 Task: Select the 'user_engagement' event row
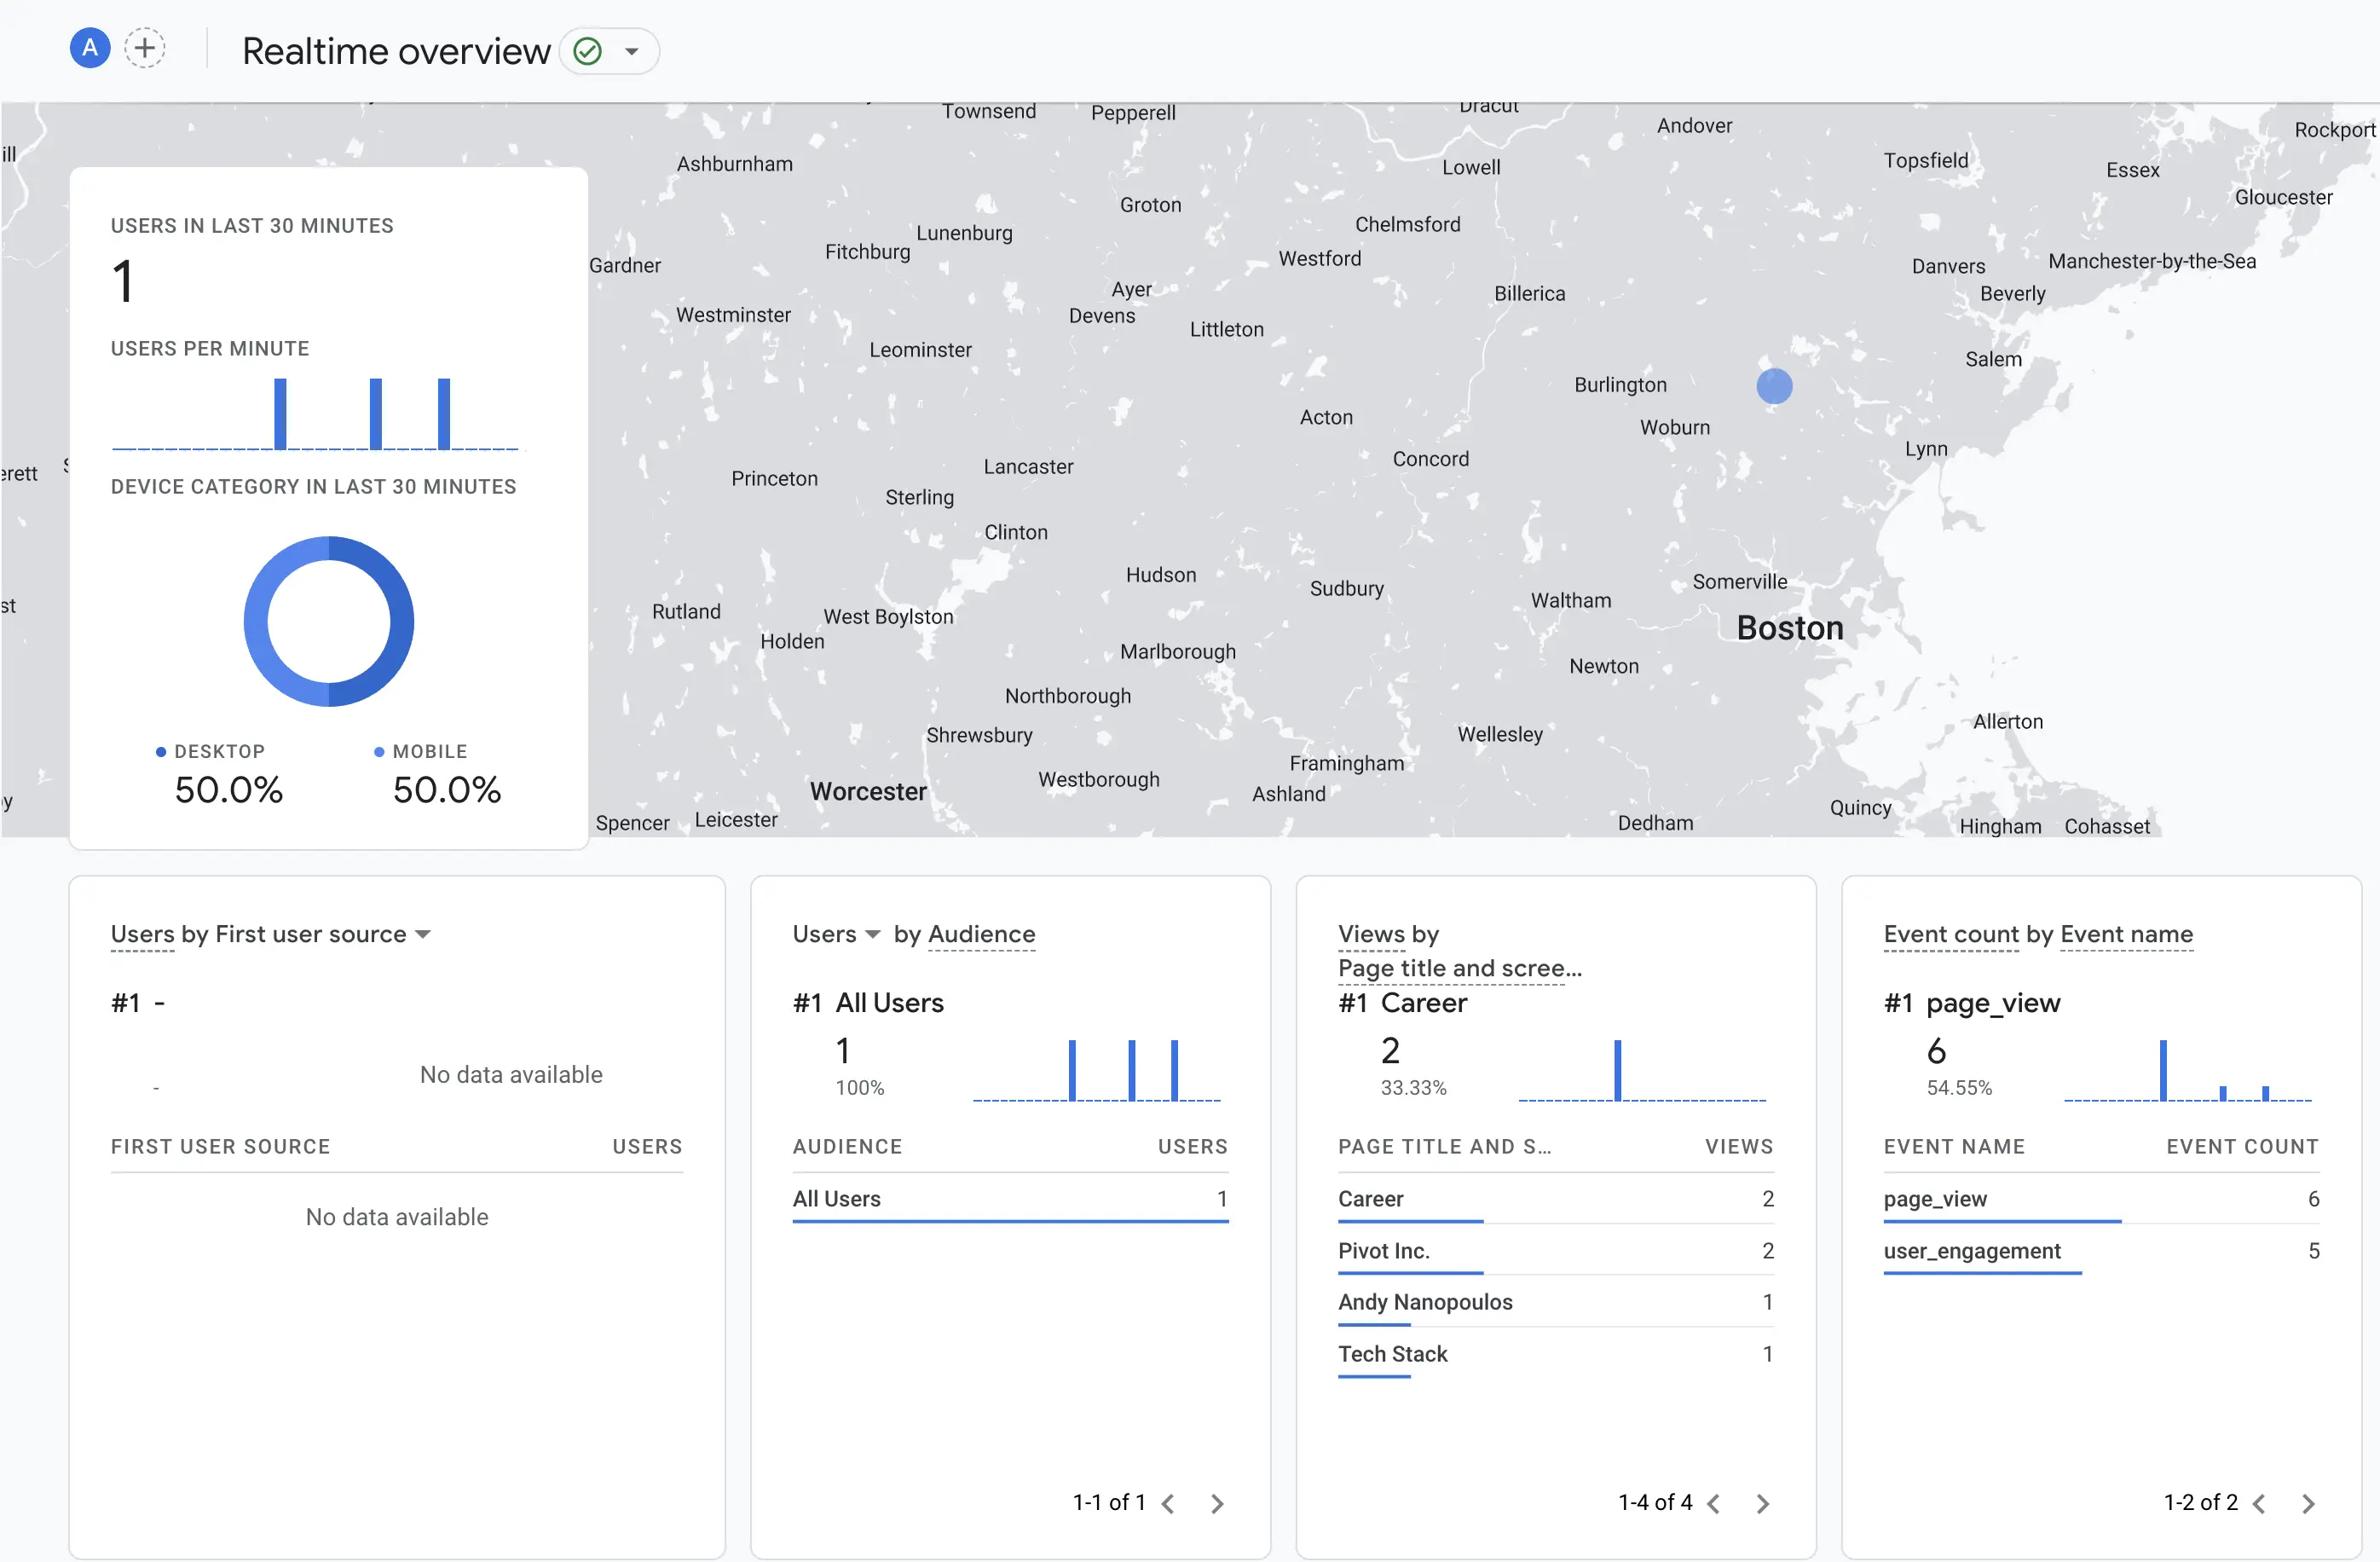click(x=2102, y=1251)
